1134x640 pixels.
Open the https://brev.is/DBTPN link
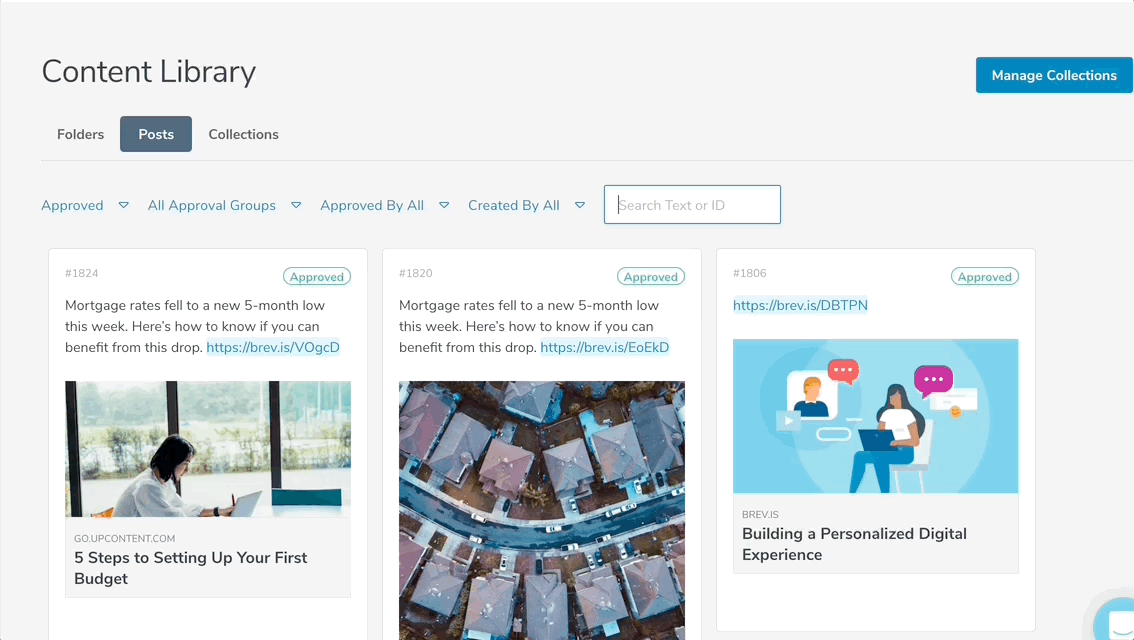pos(800,305)
